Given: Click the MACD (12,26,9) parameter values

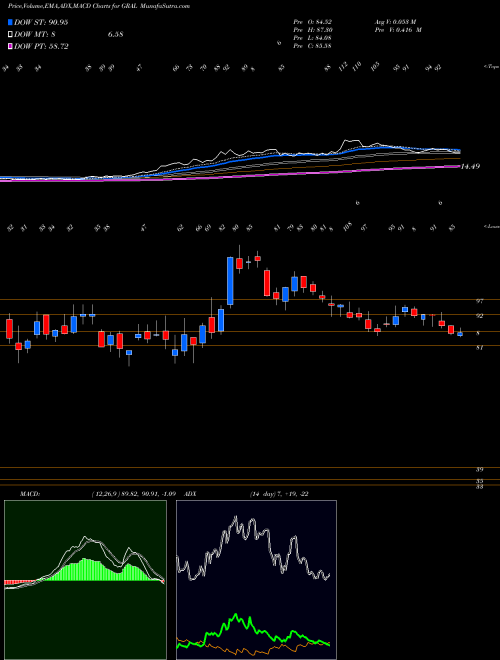Looking at the screenshot, I should pos(132,494).
